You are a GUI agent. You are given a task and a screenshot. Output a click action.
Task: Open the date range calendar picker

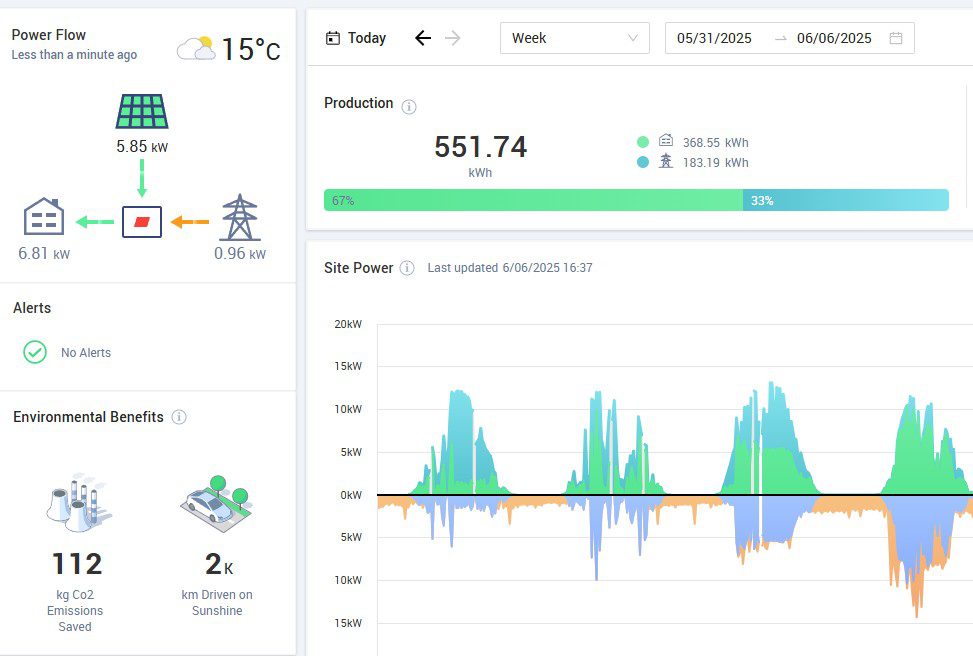tap(896, 38)
